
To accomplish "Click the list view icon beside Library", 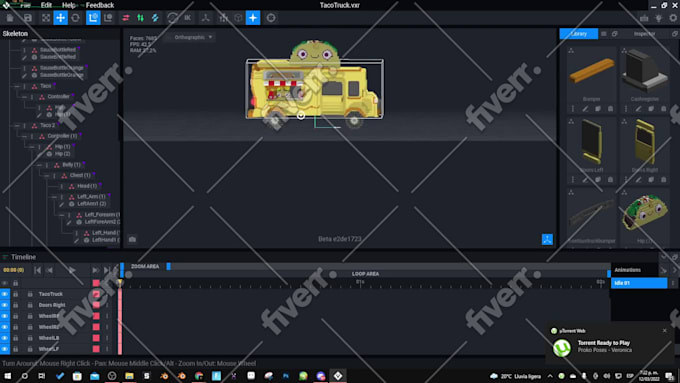I will 604,33.
